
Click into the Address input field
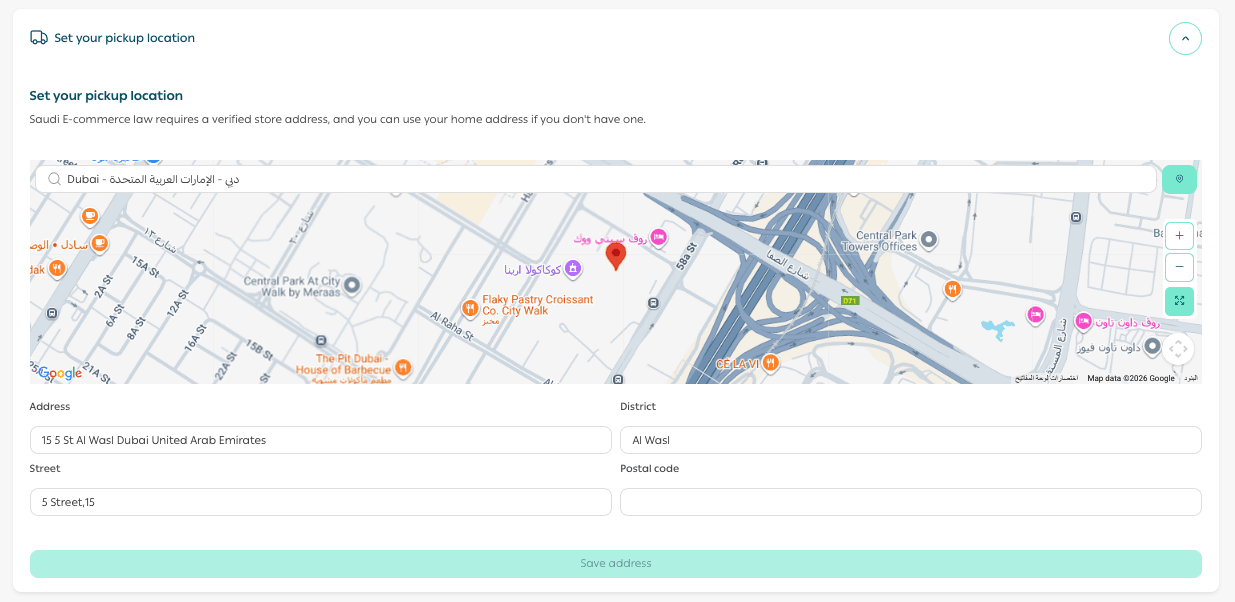[320, 440]
